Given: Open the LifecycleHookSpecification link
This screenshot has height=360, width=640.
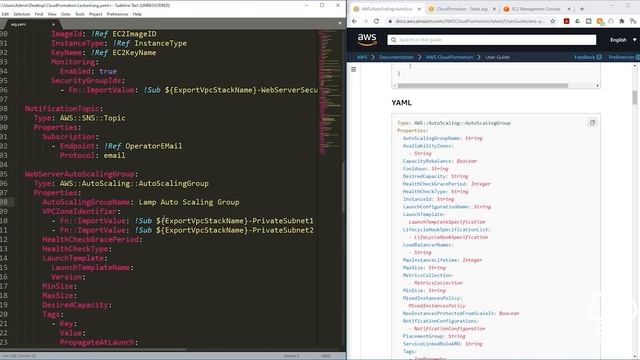Looking at the screenshot, I should pyautogui.click(x=451, y=237).
